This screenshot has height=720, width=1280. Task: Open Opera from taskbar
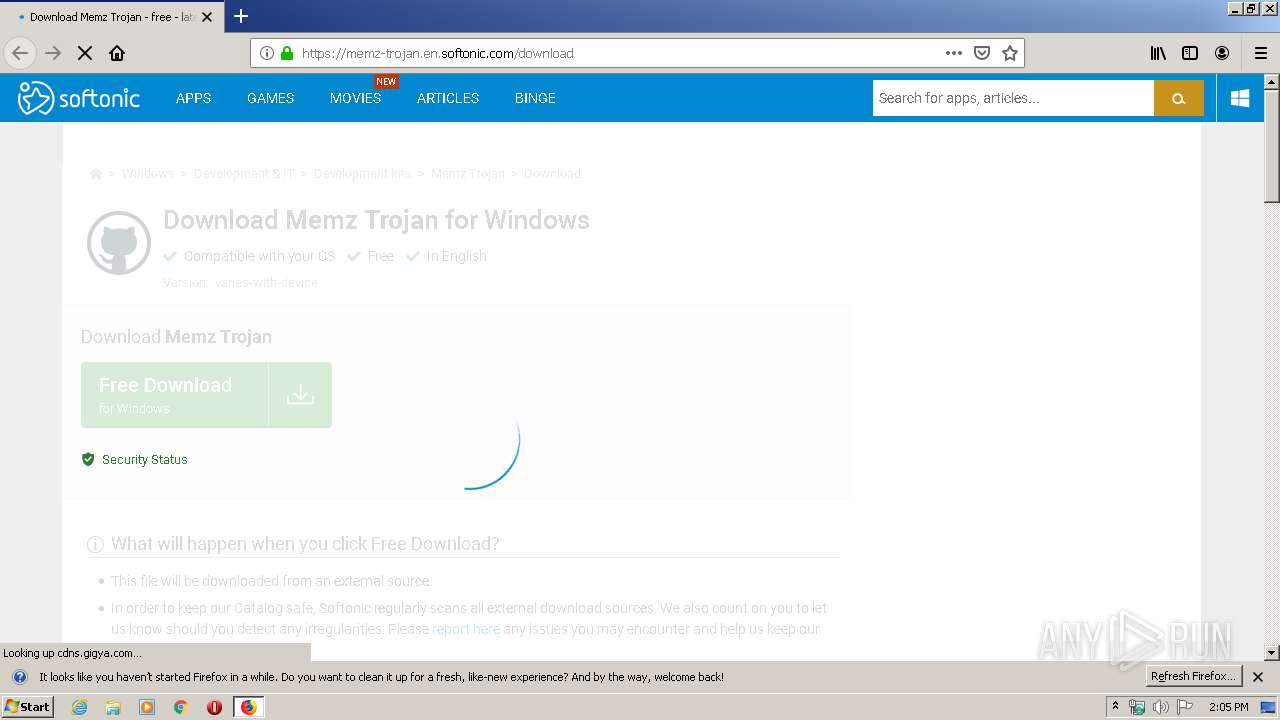pos(214,707)
